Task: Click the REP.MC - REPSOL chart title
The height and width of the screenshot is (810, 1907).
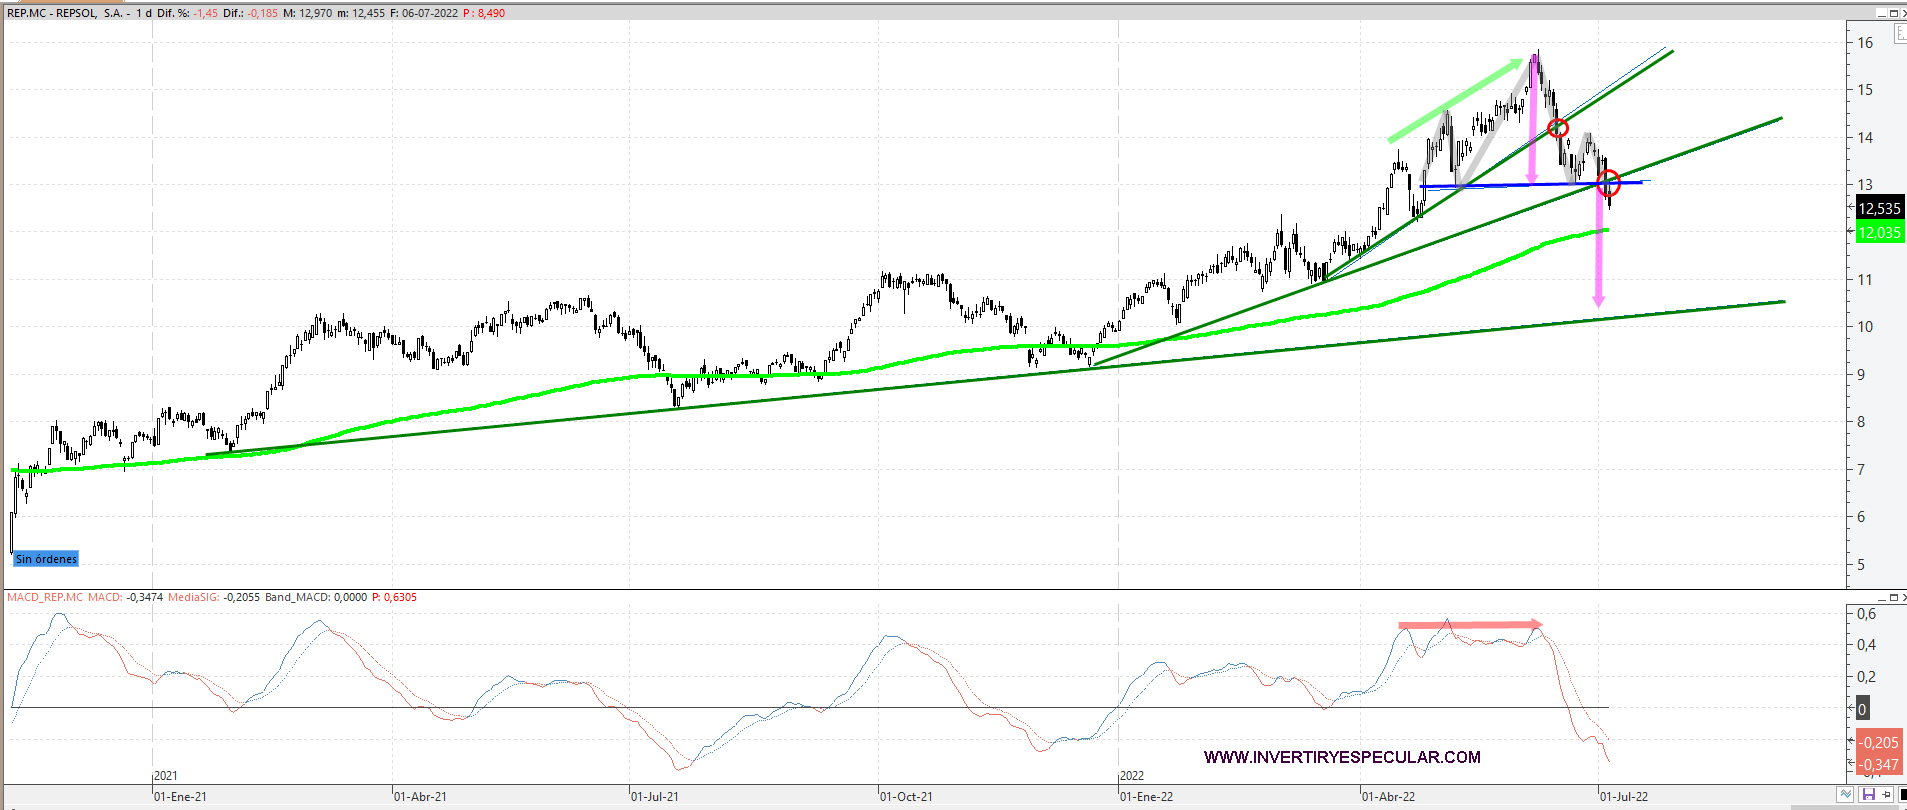Action: coord(66,13)
